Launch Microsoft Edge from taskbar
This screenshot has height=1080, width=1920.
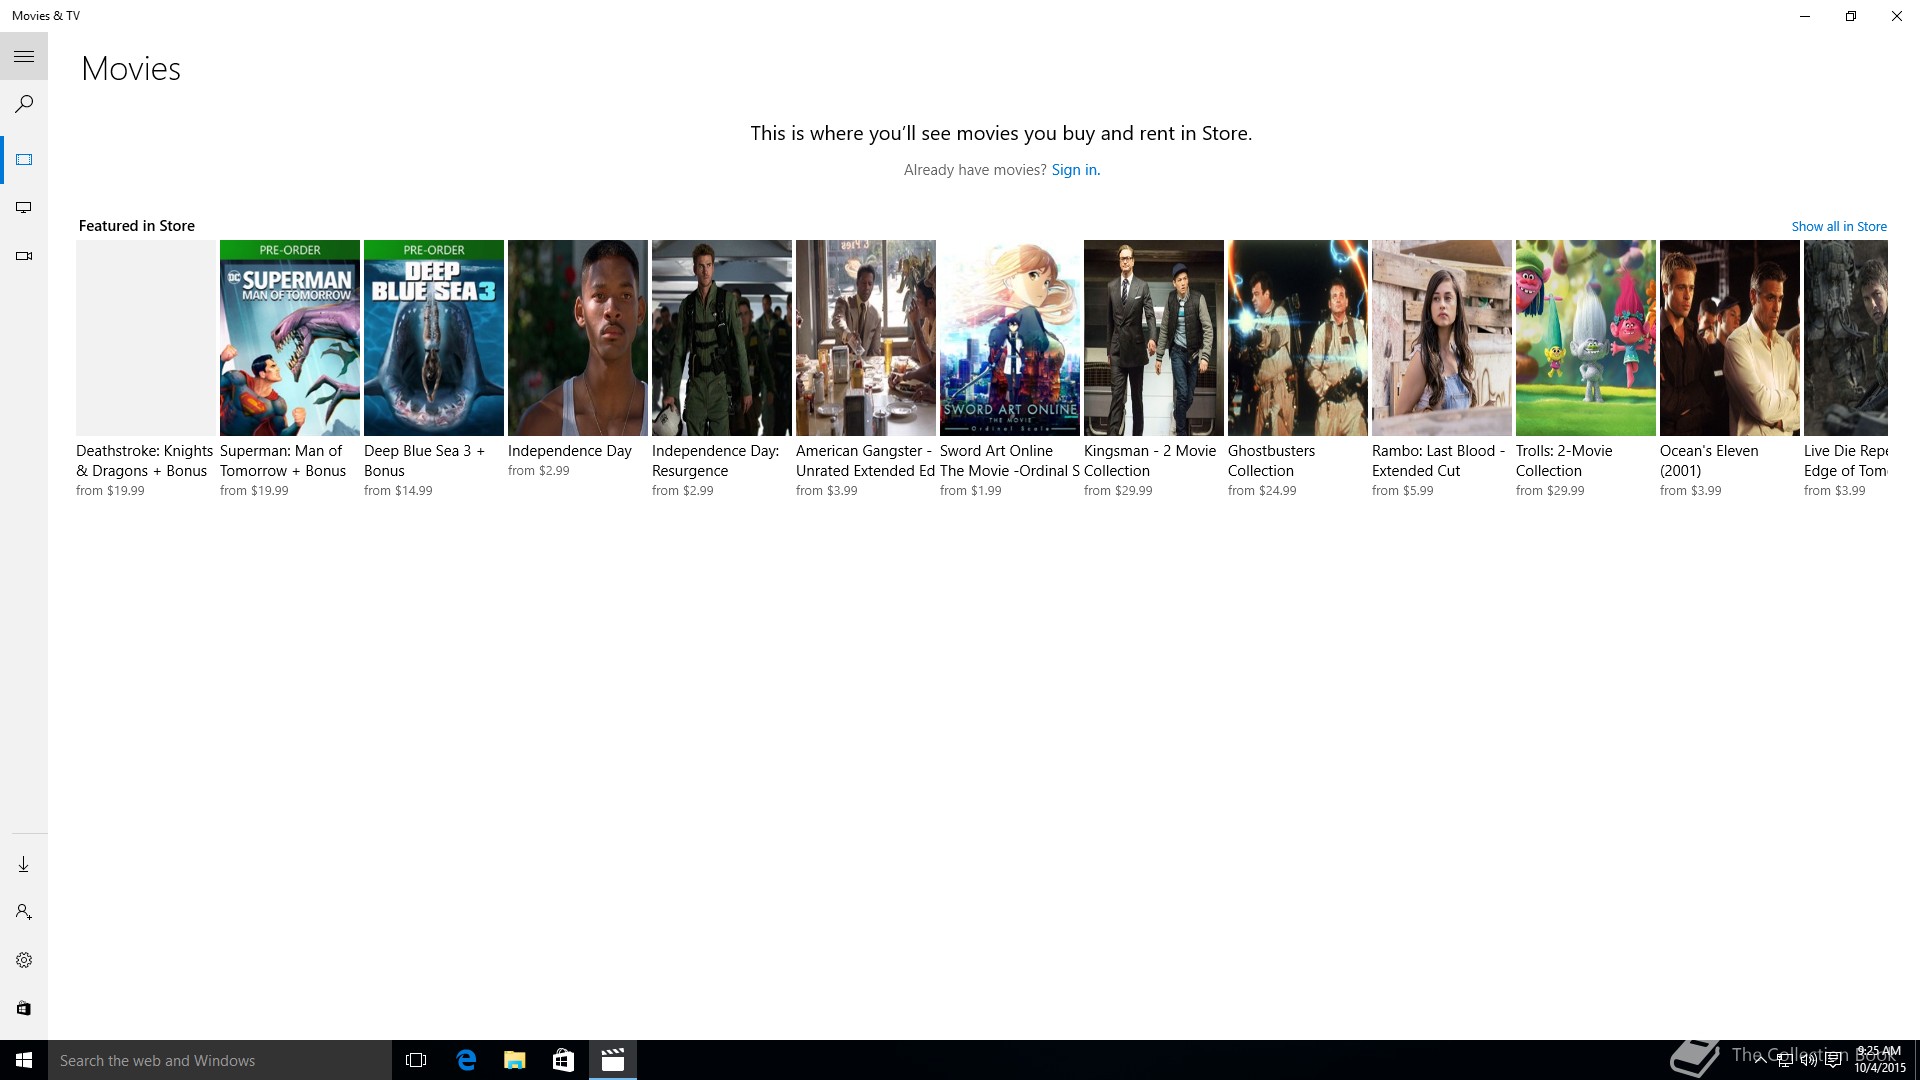tap(466, 1060)
